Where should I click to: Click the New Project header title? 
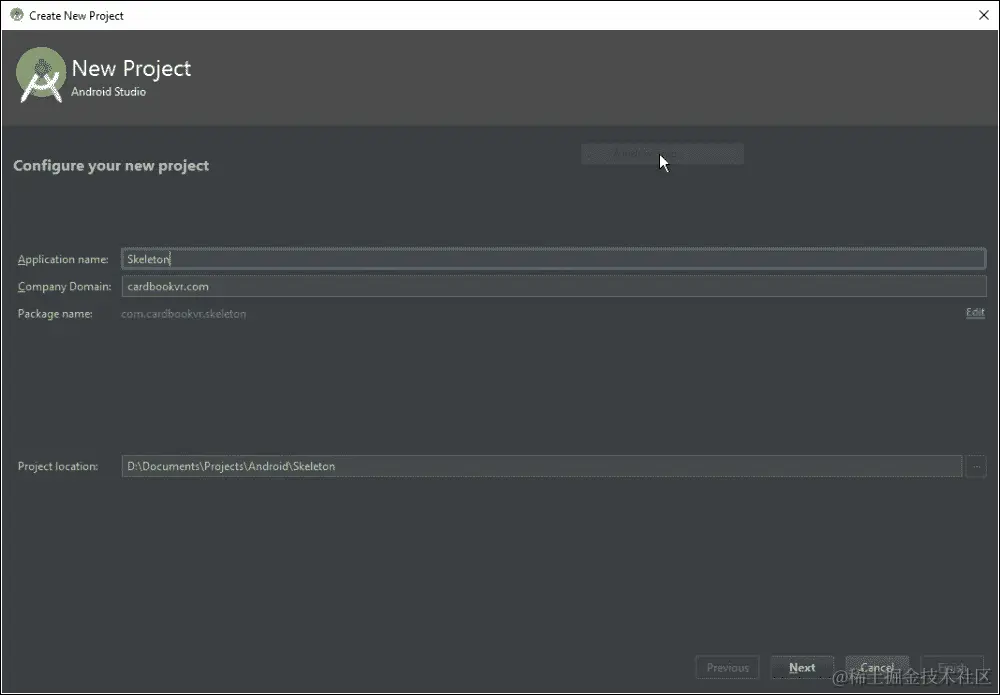pyautogui.click(x=131, y=68)
